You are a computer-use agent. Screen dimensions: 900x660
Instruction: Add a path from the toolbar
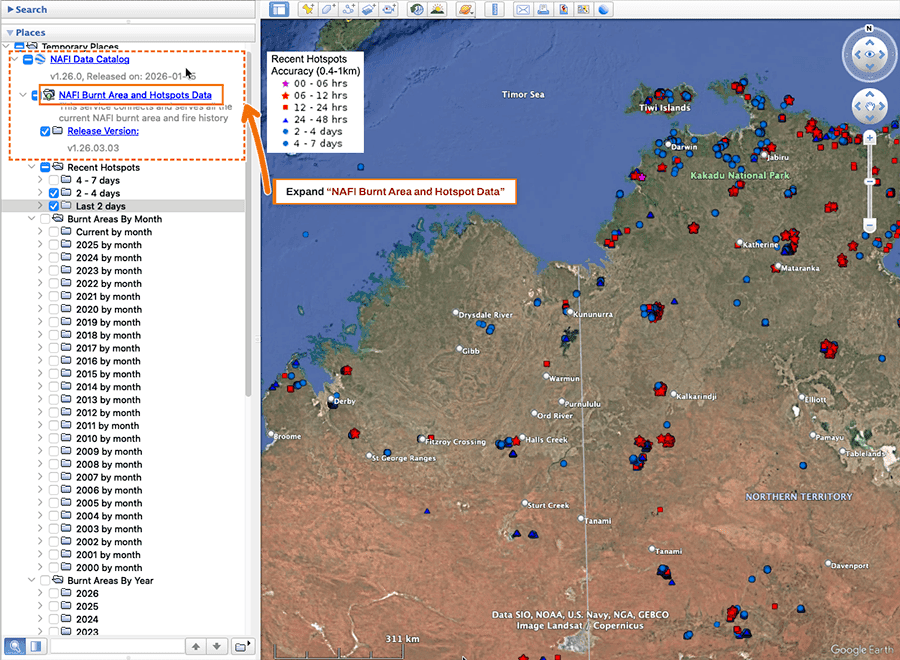click(348, 9)
